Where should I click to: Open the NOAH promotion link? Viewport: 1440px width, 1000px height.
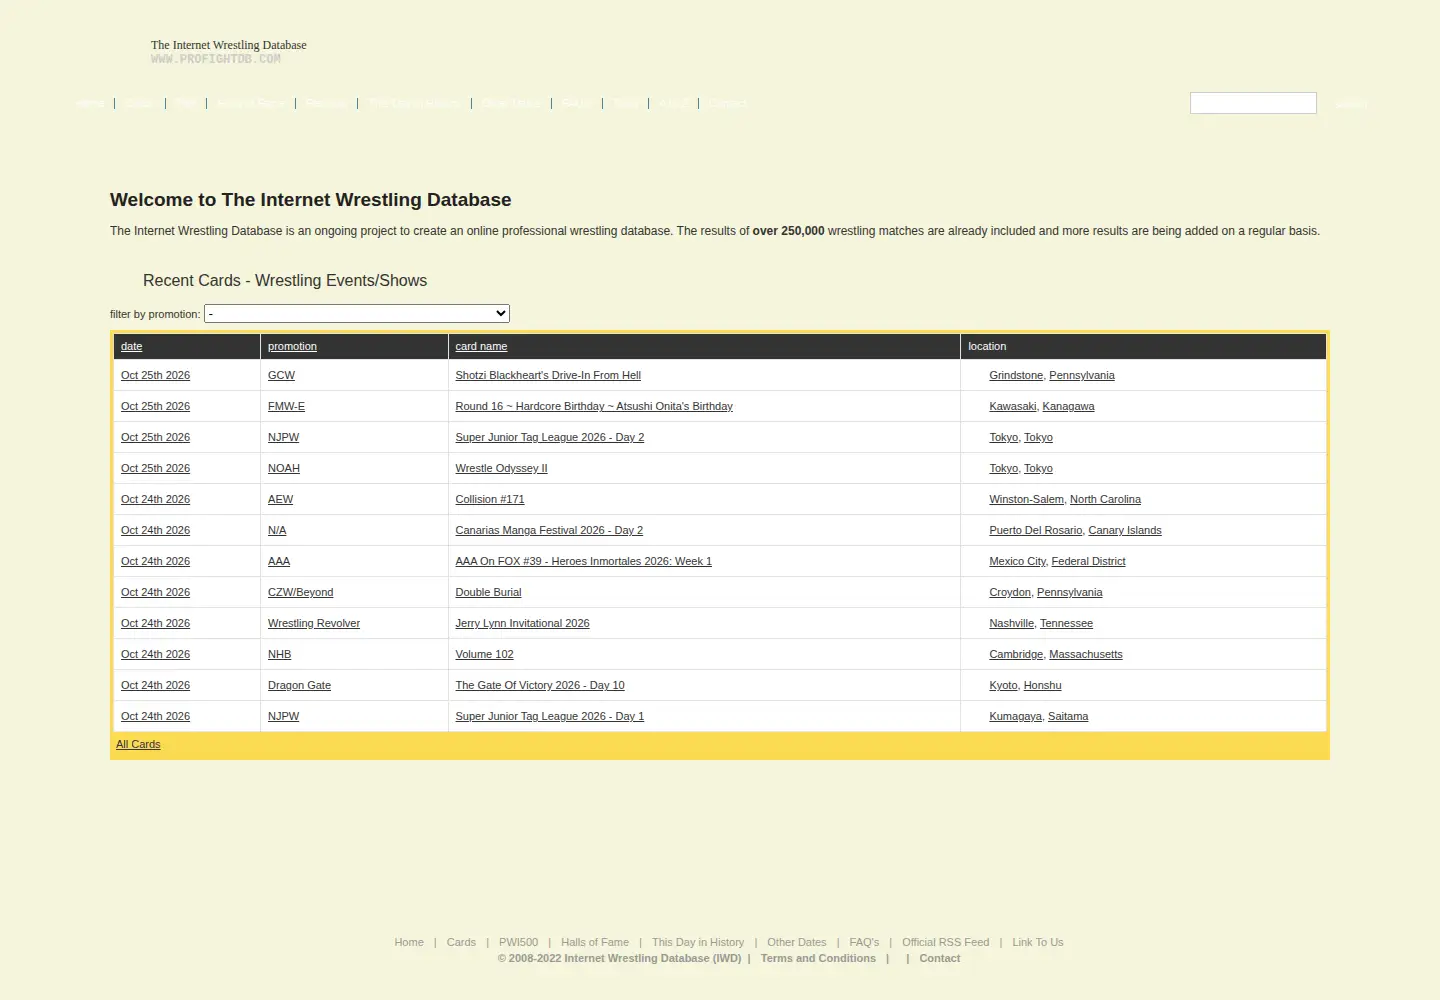coord(284,468)
